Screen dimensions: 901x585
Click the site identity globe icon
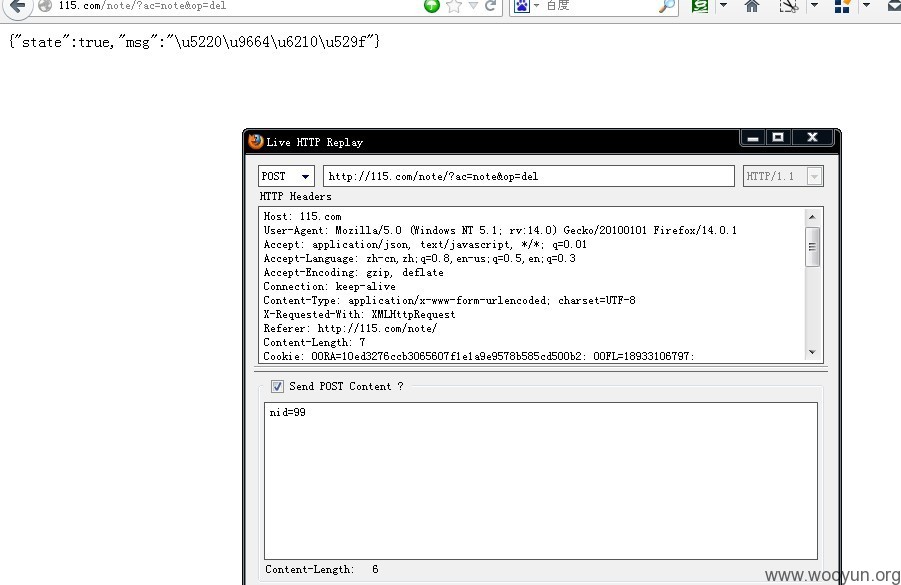coord(45,5)
